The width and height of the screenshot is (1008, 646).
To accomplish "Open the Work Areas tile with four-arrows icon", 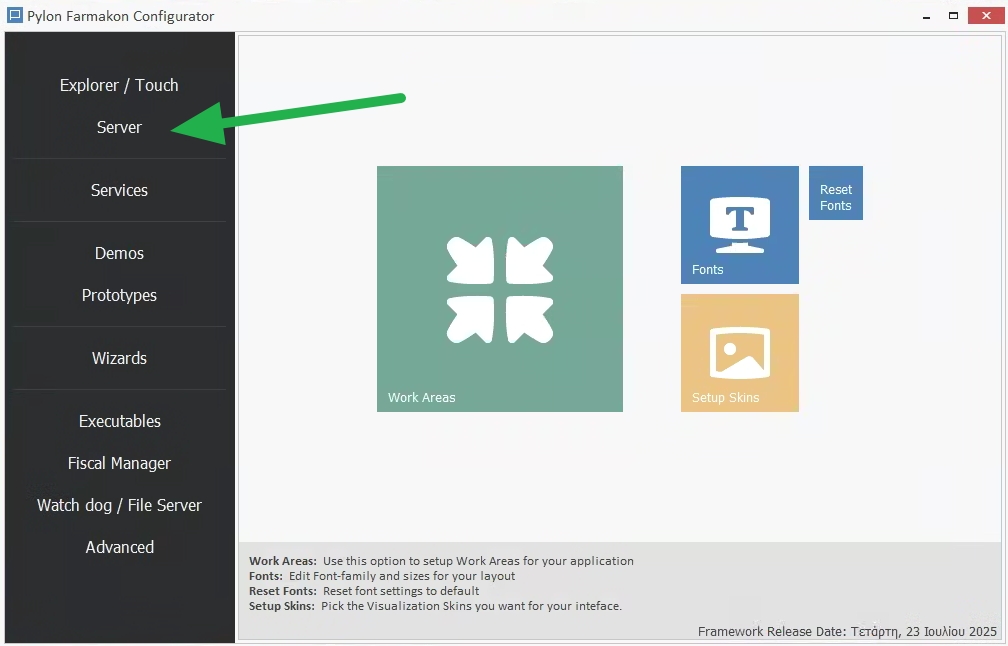I will tap(499, 289).
